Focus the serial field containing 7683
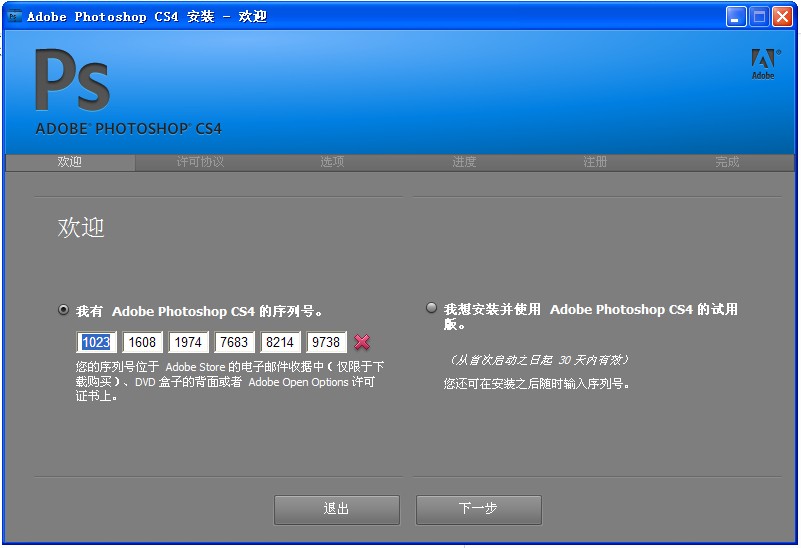The width and height of the screenshot is (801, 548). pyautogui.click(x=234, y=342)
